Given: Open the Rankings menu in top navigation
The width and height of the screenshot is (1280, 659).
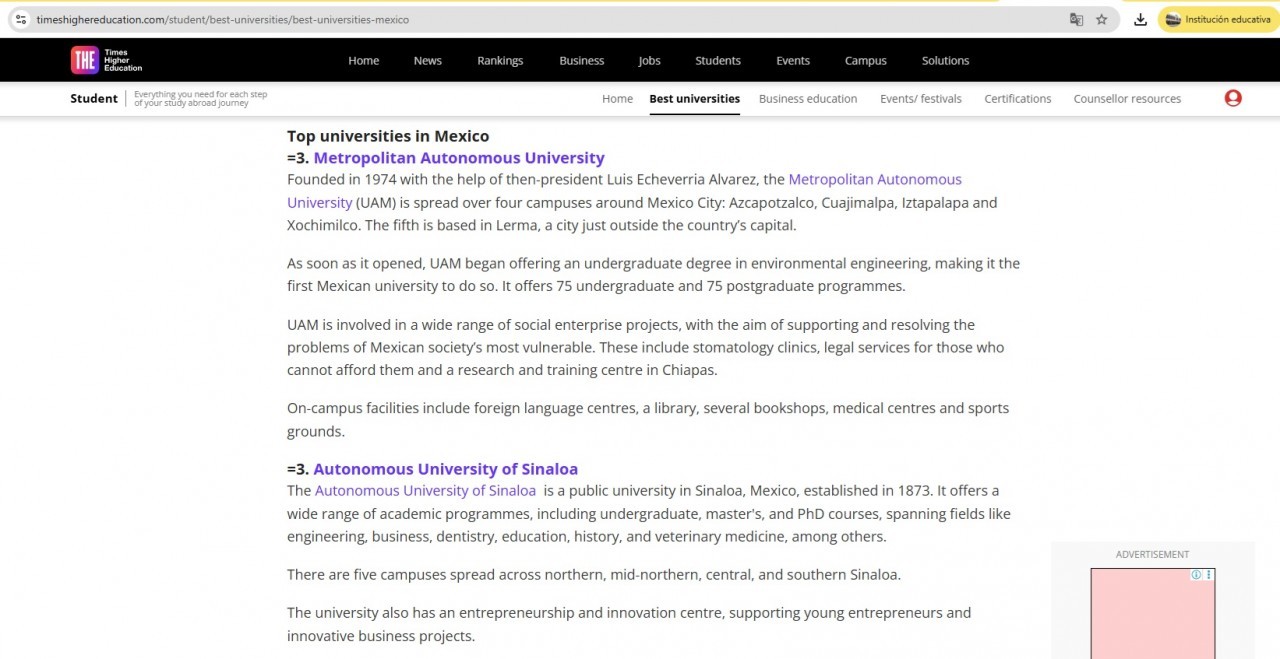Looking at the screenshot, I should pyautogui.click(x=500, y=61).
